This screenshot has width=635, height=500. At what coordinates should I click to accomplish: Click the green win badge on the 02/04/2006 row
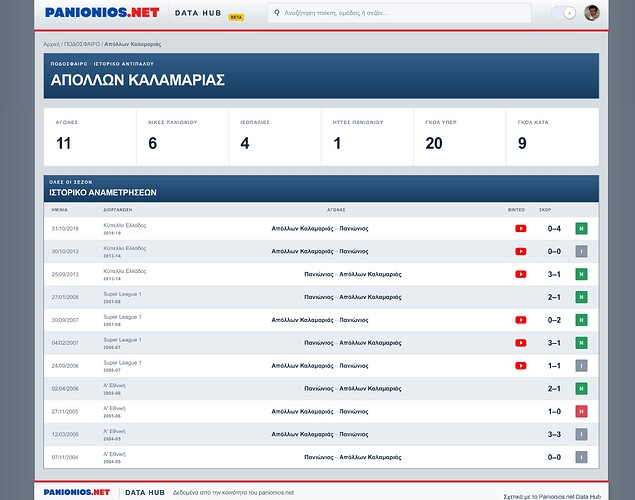[x=581, y=389]
